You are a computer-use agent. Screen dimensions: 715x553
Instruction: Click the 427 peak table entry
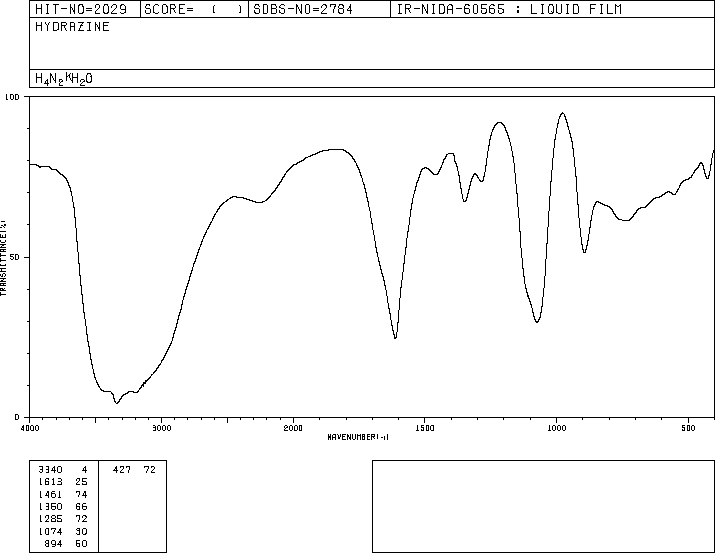[x=134, y=470]
